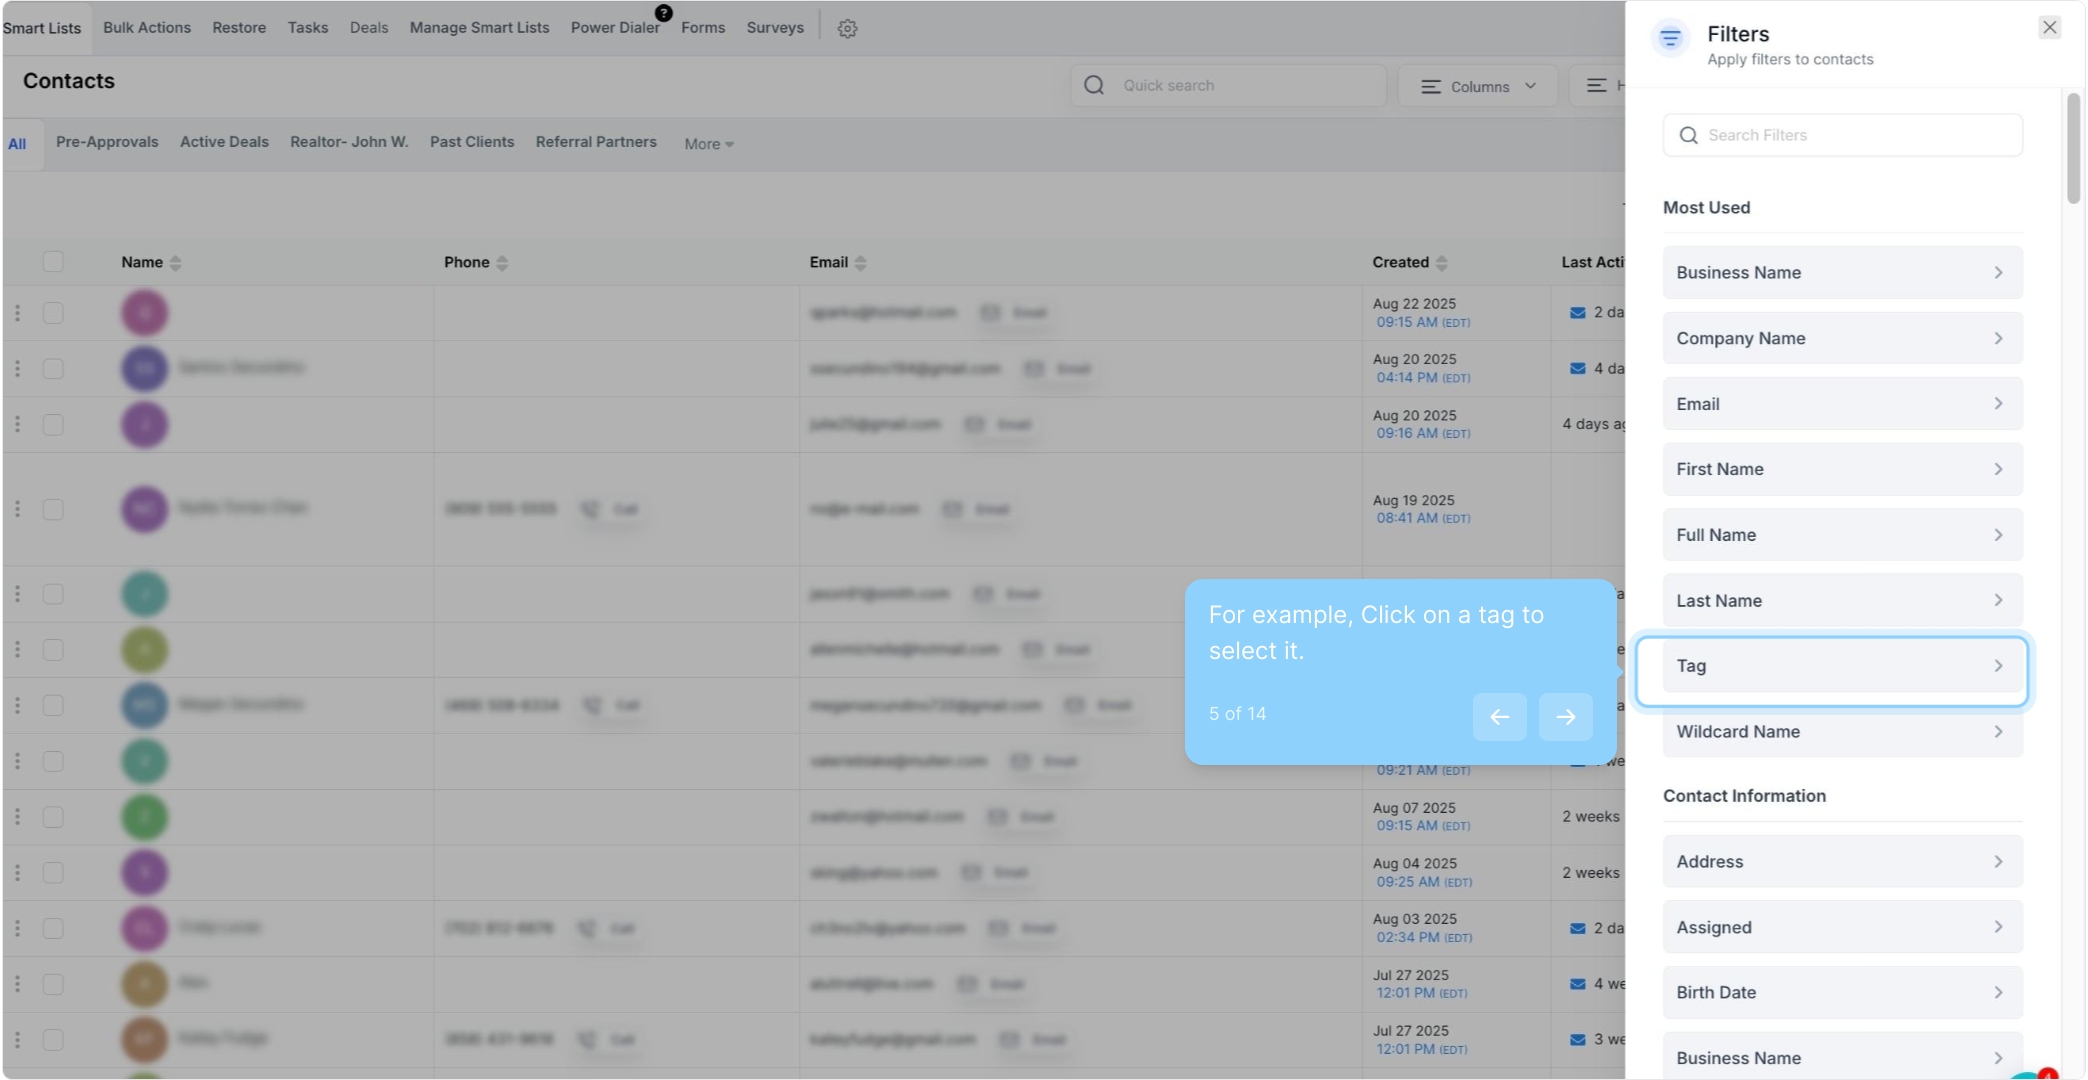Click the Name column sort arrows
The width and height of the screenshot is (2088, 1080).
pos(176,263)
